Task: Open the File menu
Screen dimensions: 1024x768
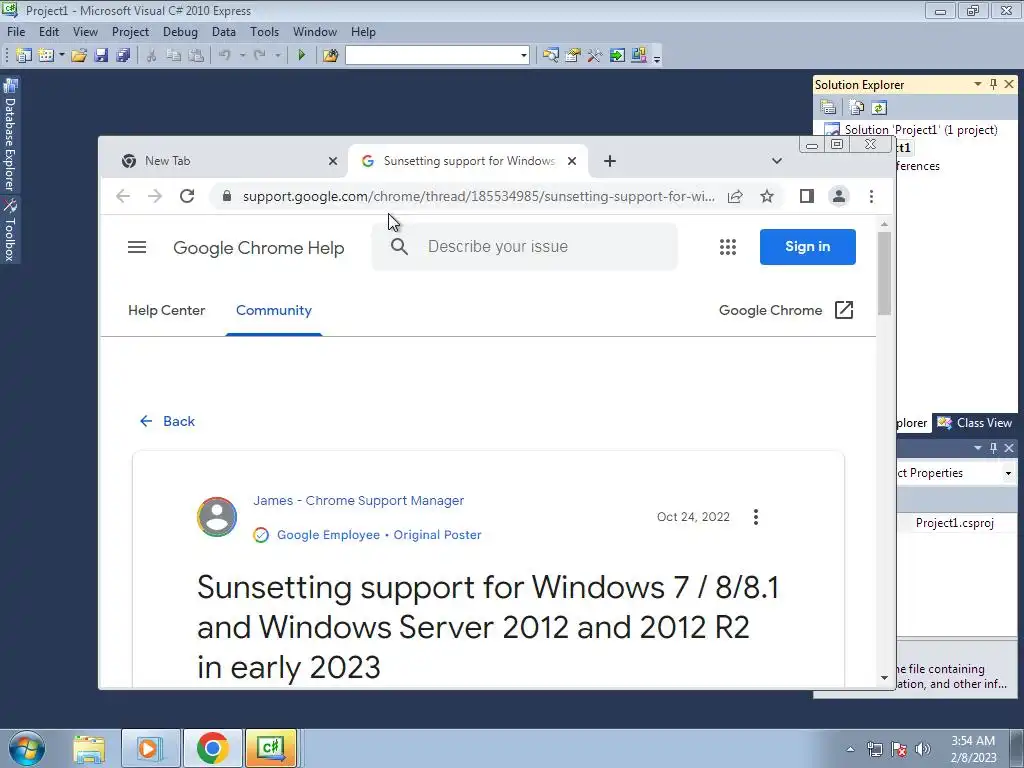Action: 16,32
